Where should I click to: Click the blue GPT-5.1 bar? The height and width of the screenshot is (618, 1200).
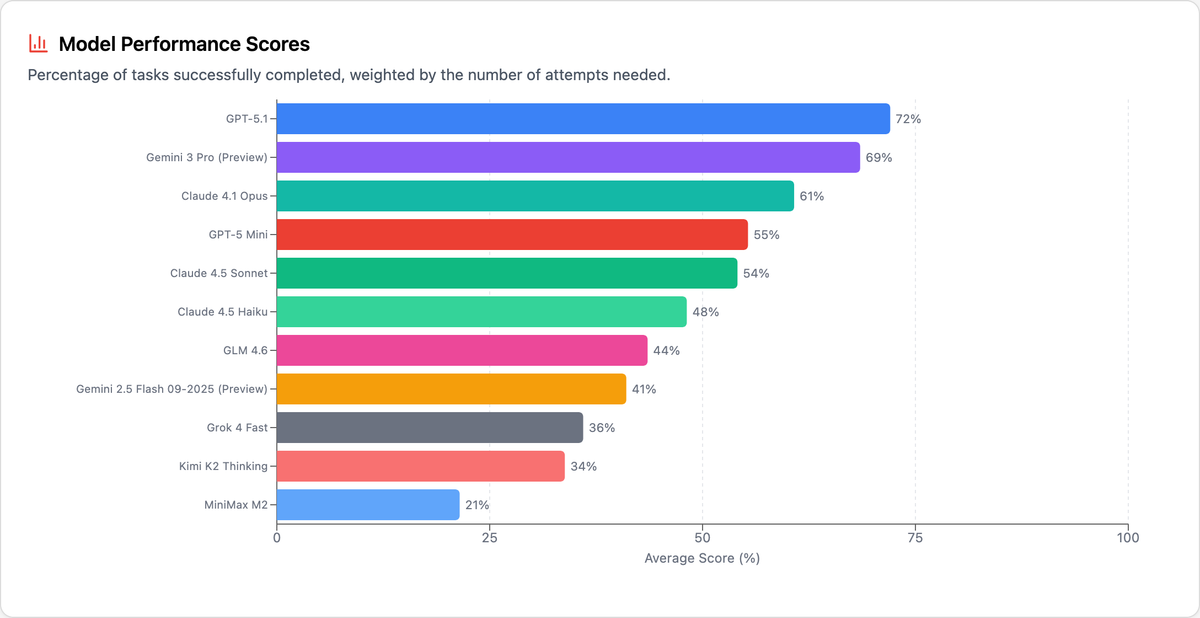tap(582, 119)
